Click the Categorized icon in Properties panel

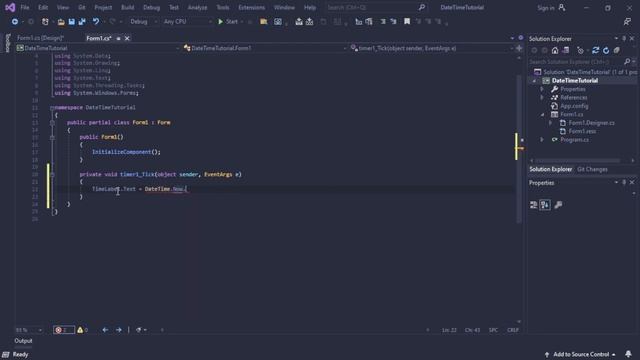pyautogui.click(x=533, y=205)
